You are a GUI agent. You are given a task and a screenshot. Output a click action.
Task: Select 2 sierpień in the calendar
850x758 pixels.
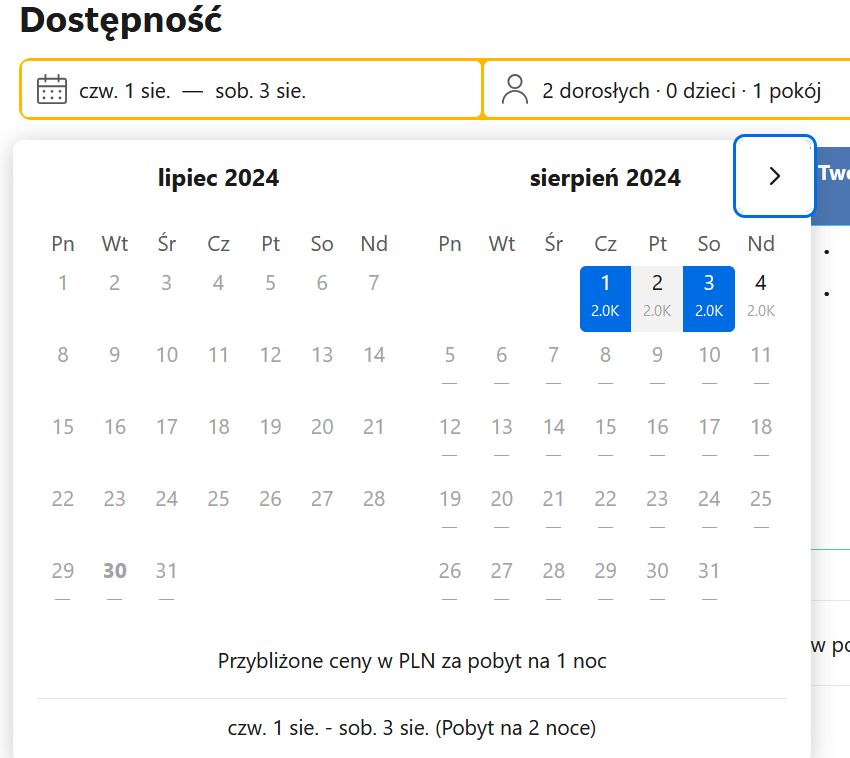tap(657, 298)
